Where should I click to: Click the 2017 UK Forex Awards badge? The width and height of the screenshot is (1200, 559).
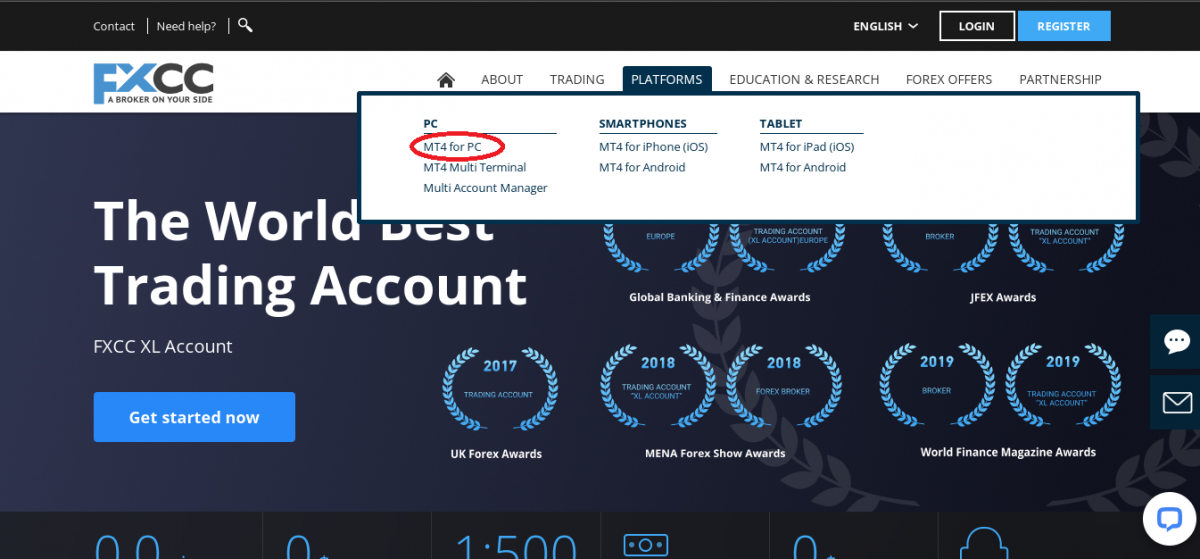click(x=500, y=389)
